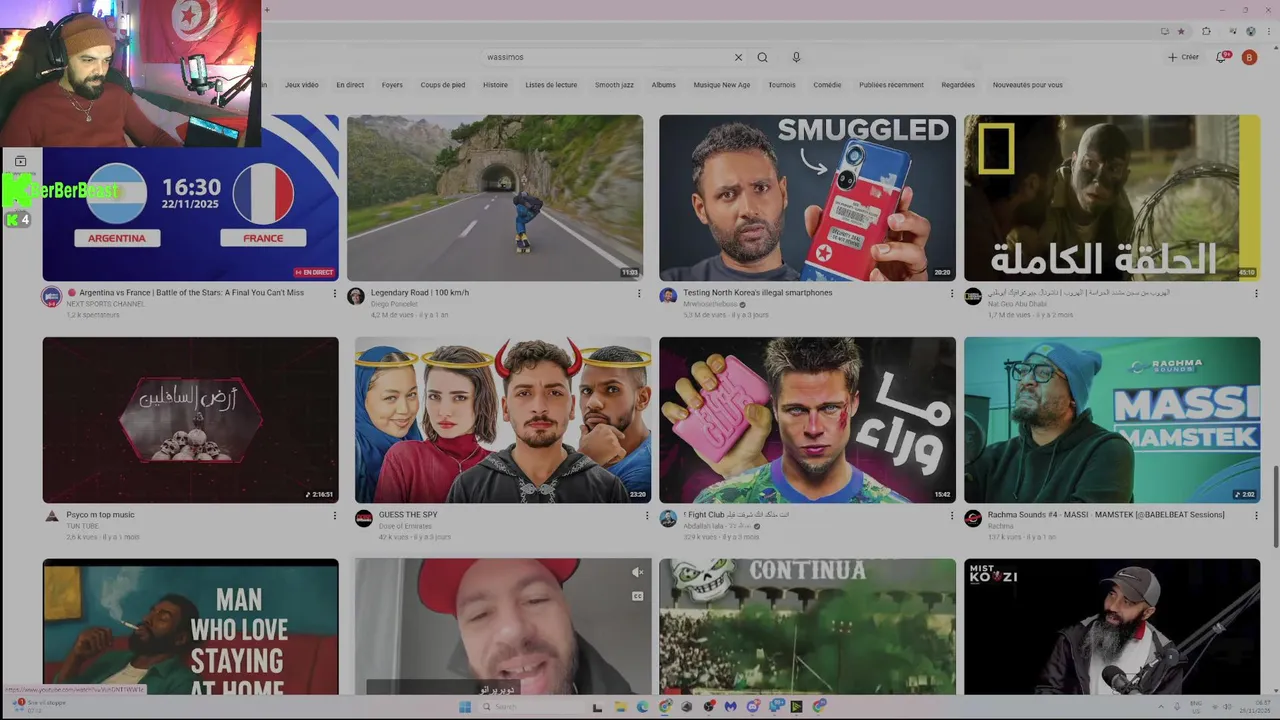This screenshot has height=720, width=1280.
Task: Open the Fight Club video thumbnail
Action: [x=807, y=420]
